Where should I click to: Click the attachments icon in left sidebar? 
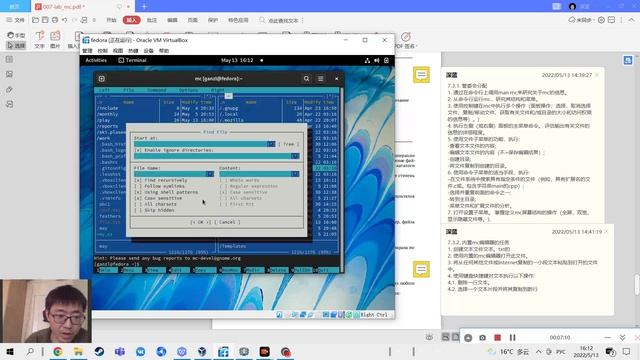coord(9,89)
